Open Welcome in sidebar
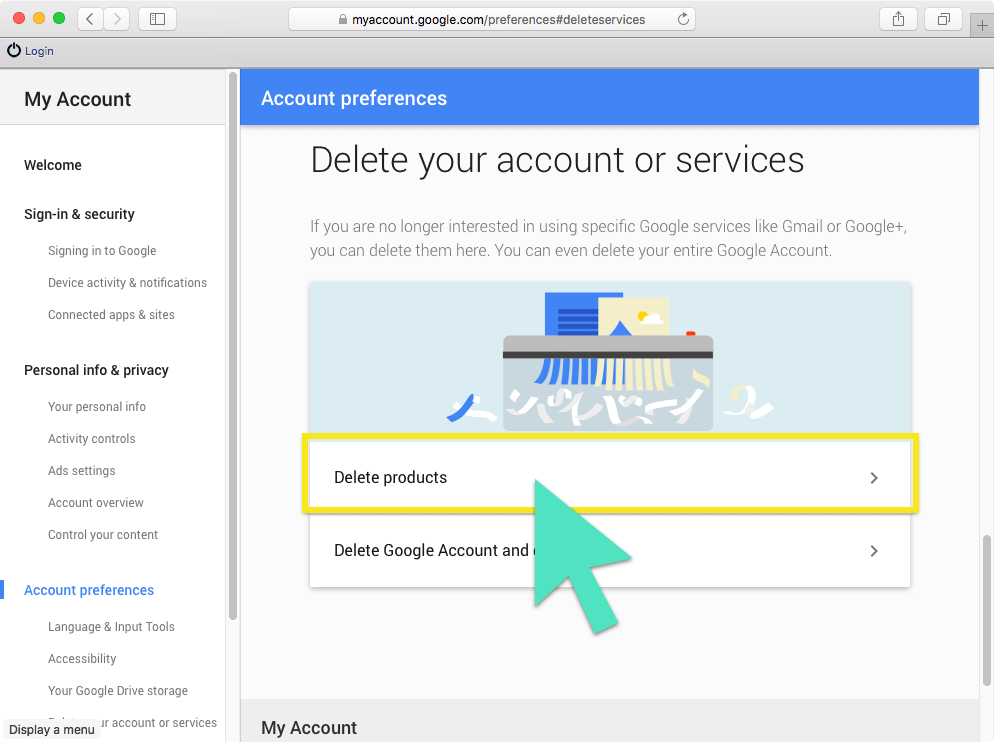The image size is (994, 742). [53, 165]
